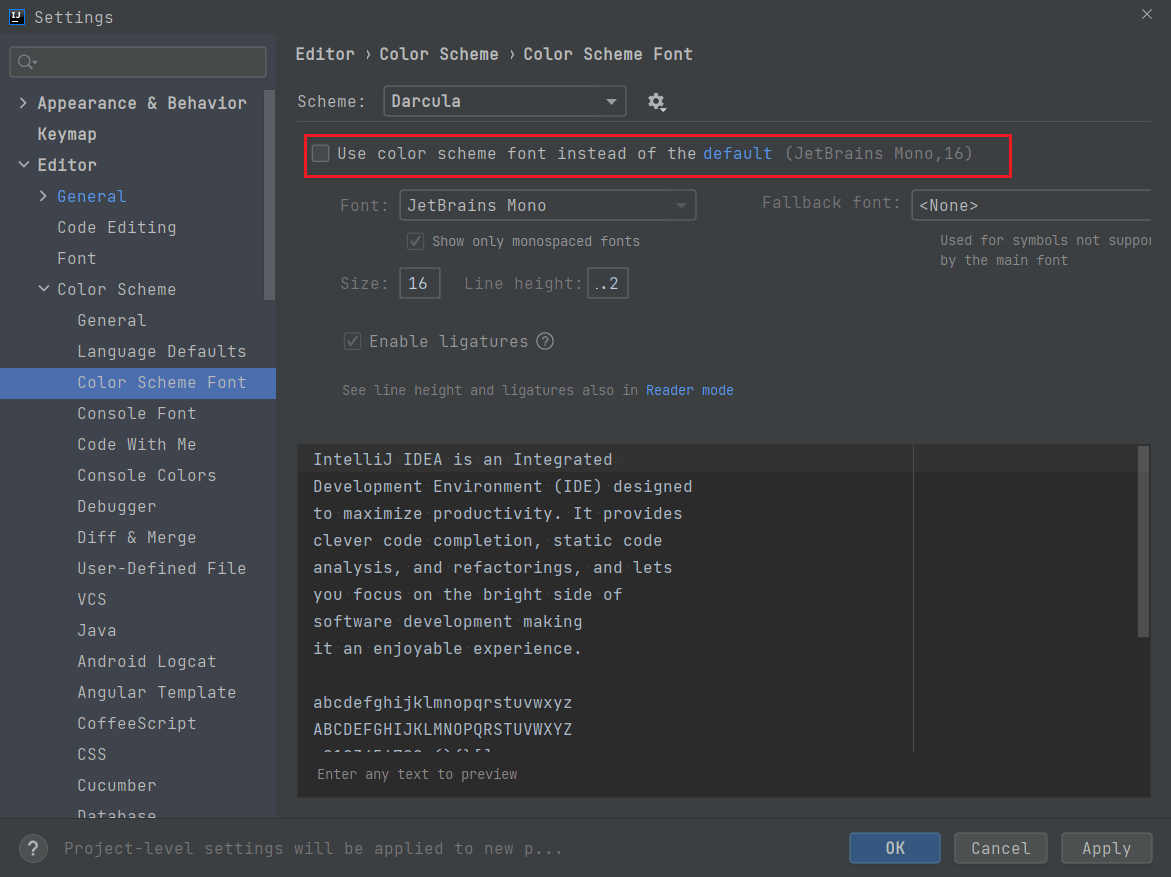Click the scheme gear actions icon

pos(656,102)
